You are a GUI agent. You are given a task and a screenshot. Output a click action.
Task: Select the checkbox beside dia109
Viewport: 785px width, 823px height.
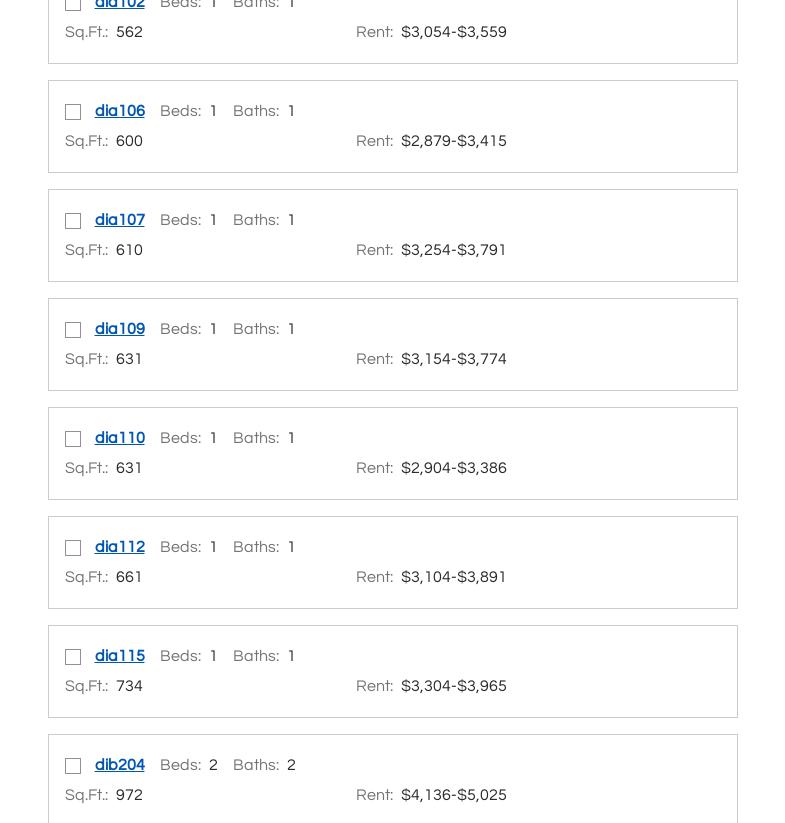point(73,330)
